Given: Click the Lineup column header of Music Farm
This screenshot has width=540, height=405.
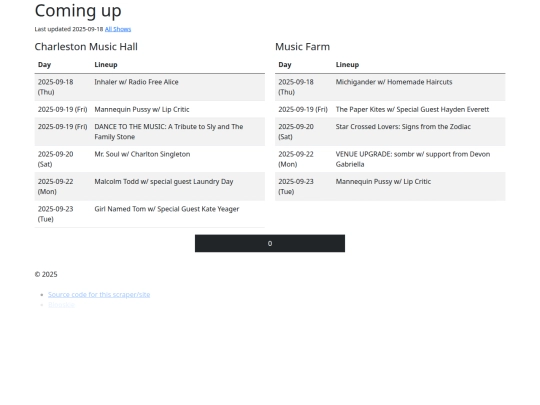Looking at the screenshot, I should click(x=347, y=65).
